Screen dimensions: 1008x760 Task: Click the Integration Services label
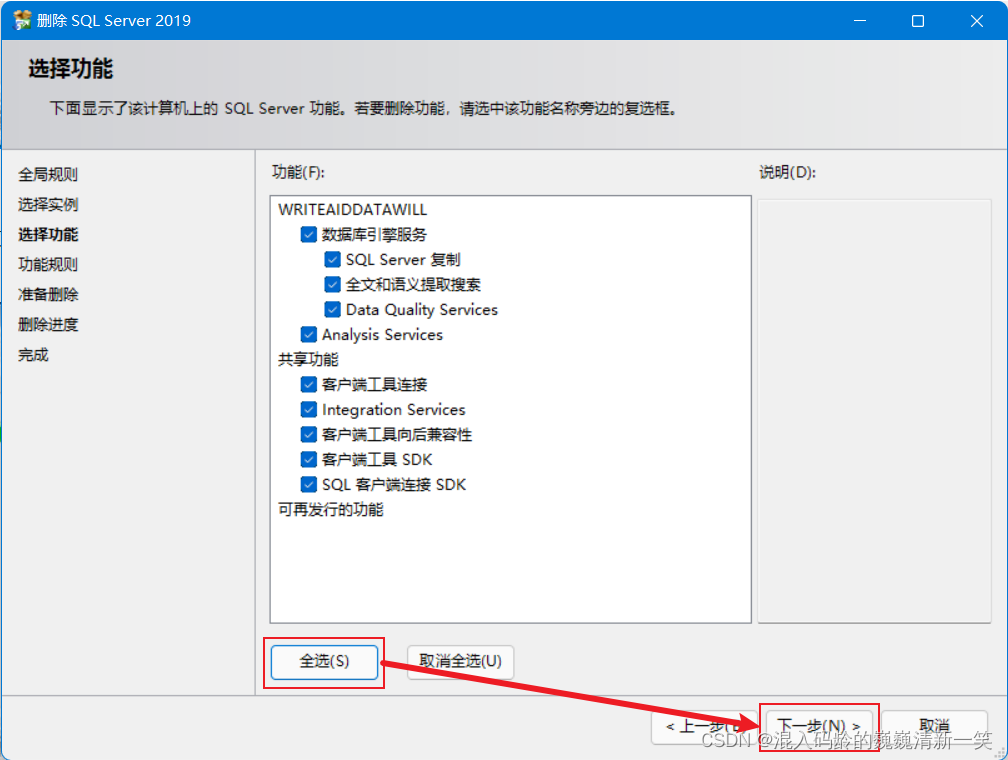pos(393,410)
